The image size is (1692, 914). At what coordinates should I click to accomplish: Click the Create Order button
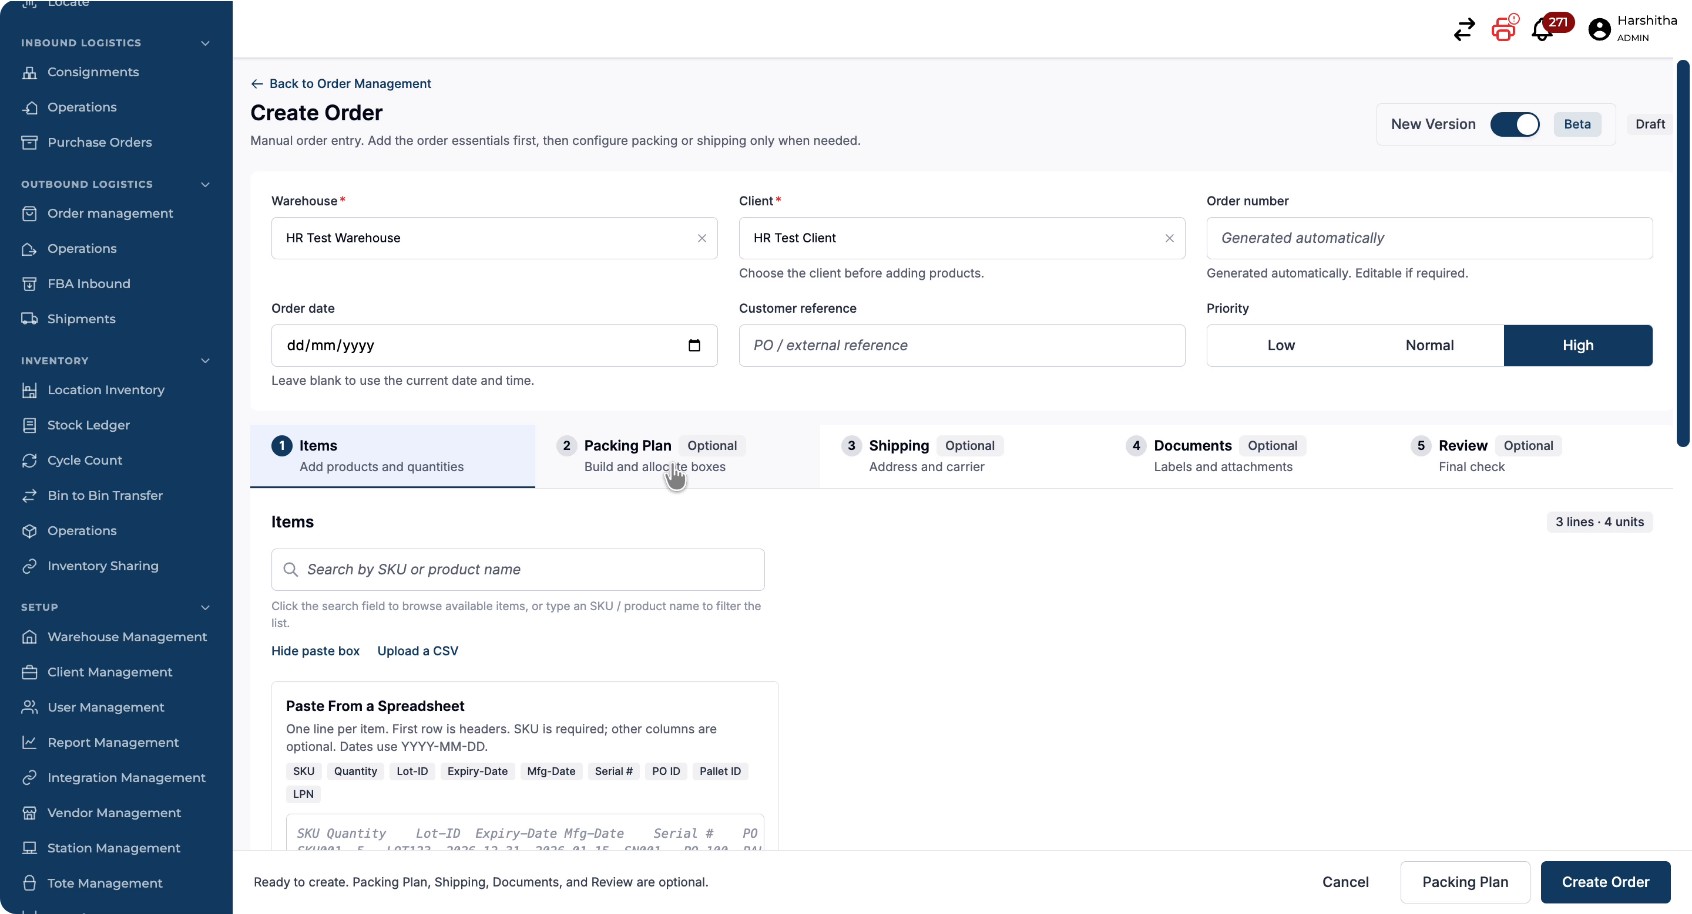point(1606,882)
